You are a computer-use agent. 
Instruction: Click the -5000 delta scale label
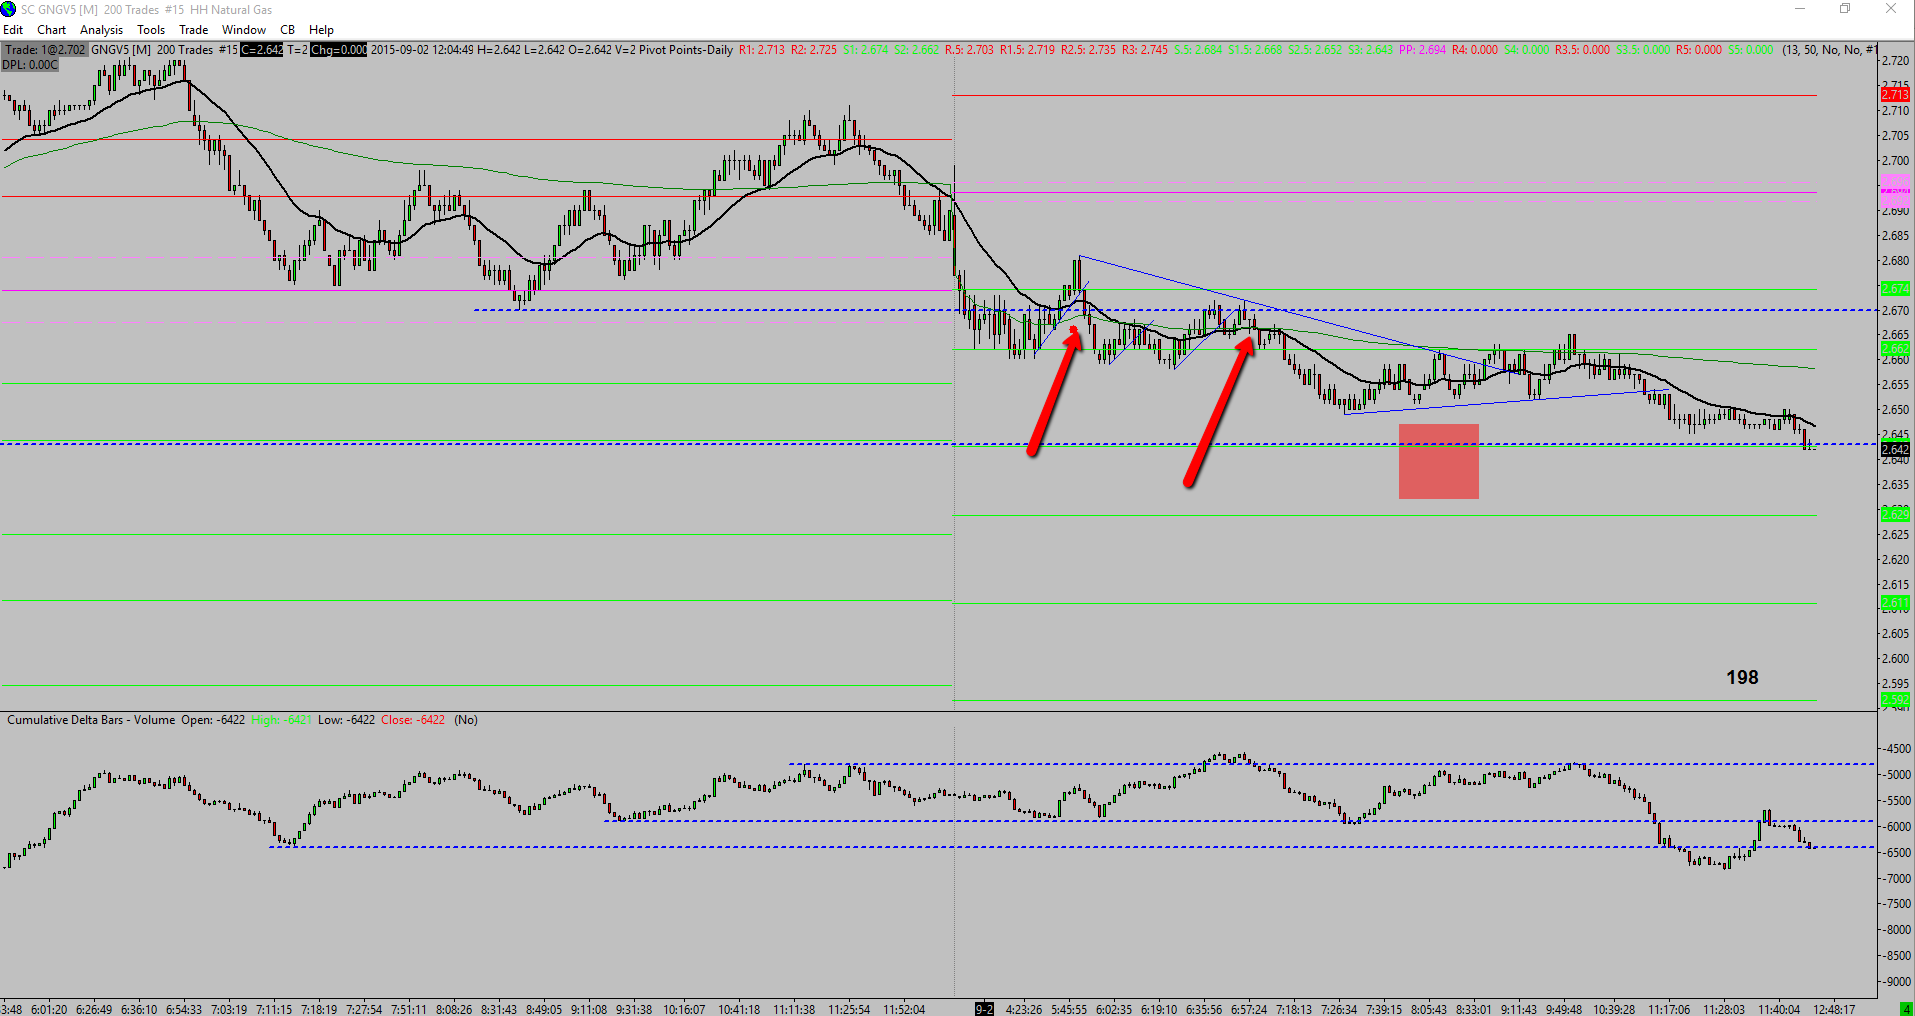pyautogui.click(x=1897, y=775)
